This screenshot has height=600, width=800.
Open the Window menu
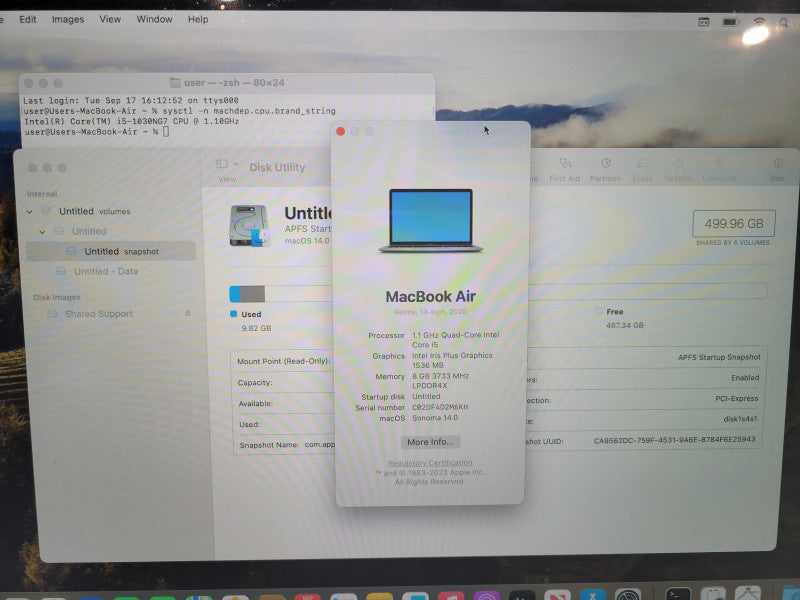click(x=155, y=19)
